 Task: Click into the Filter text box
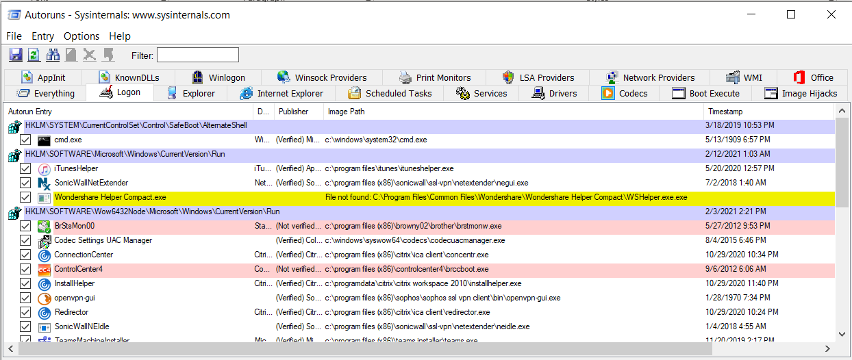[x=198, y=55]
